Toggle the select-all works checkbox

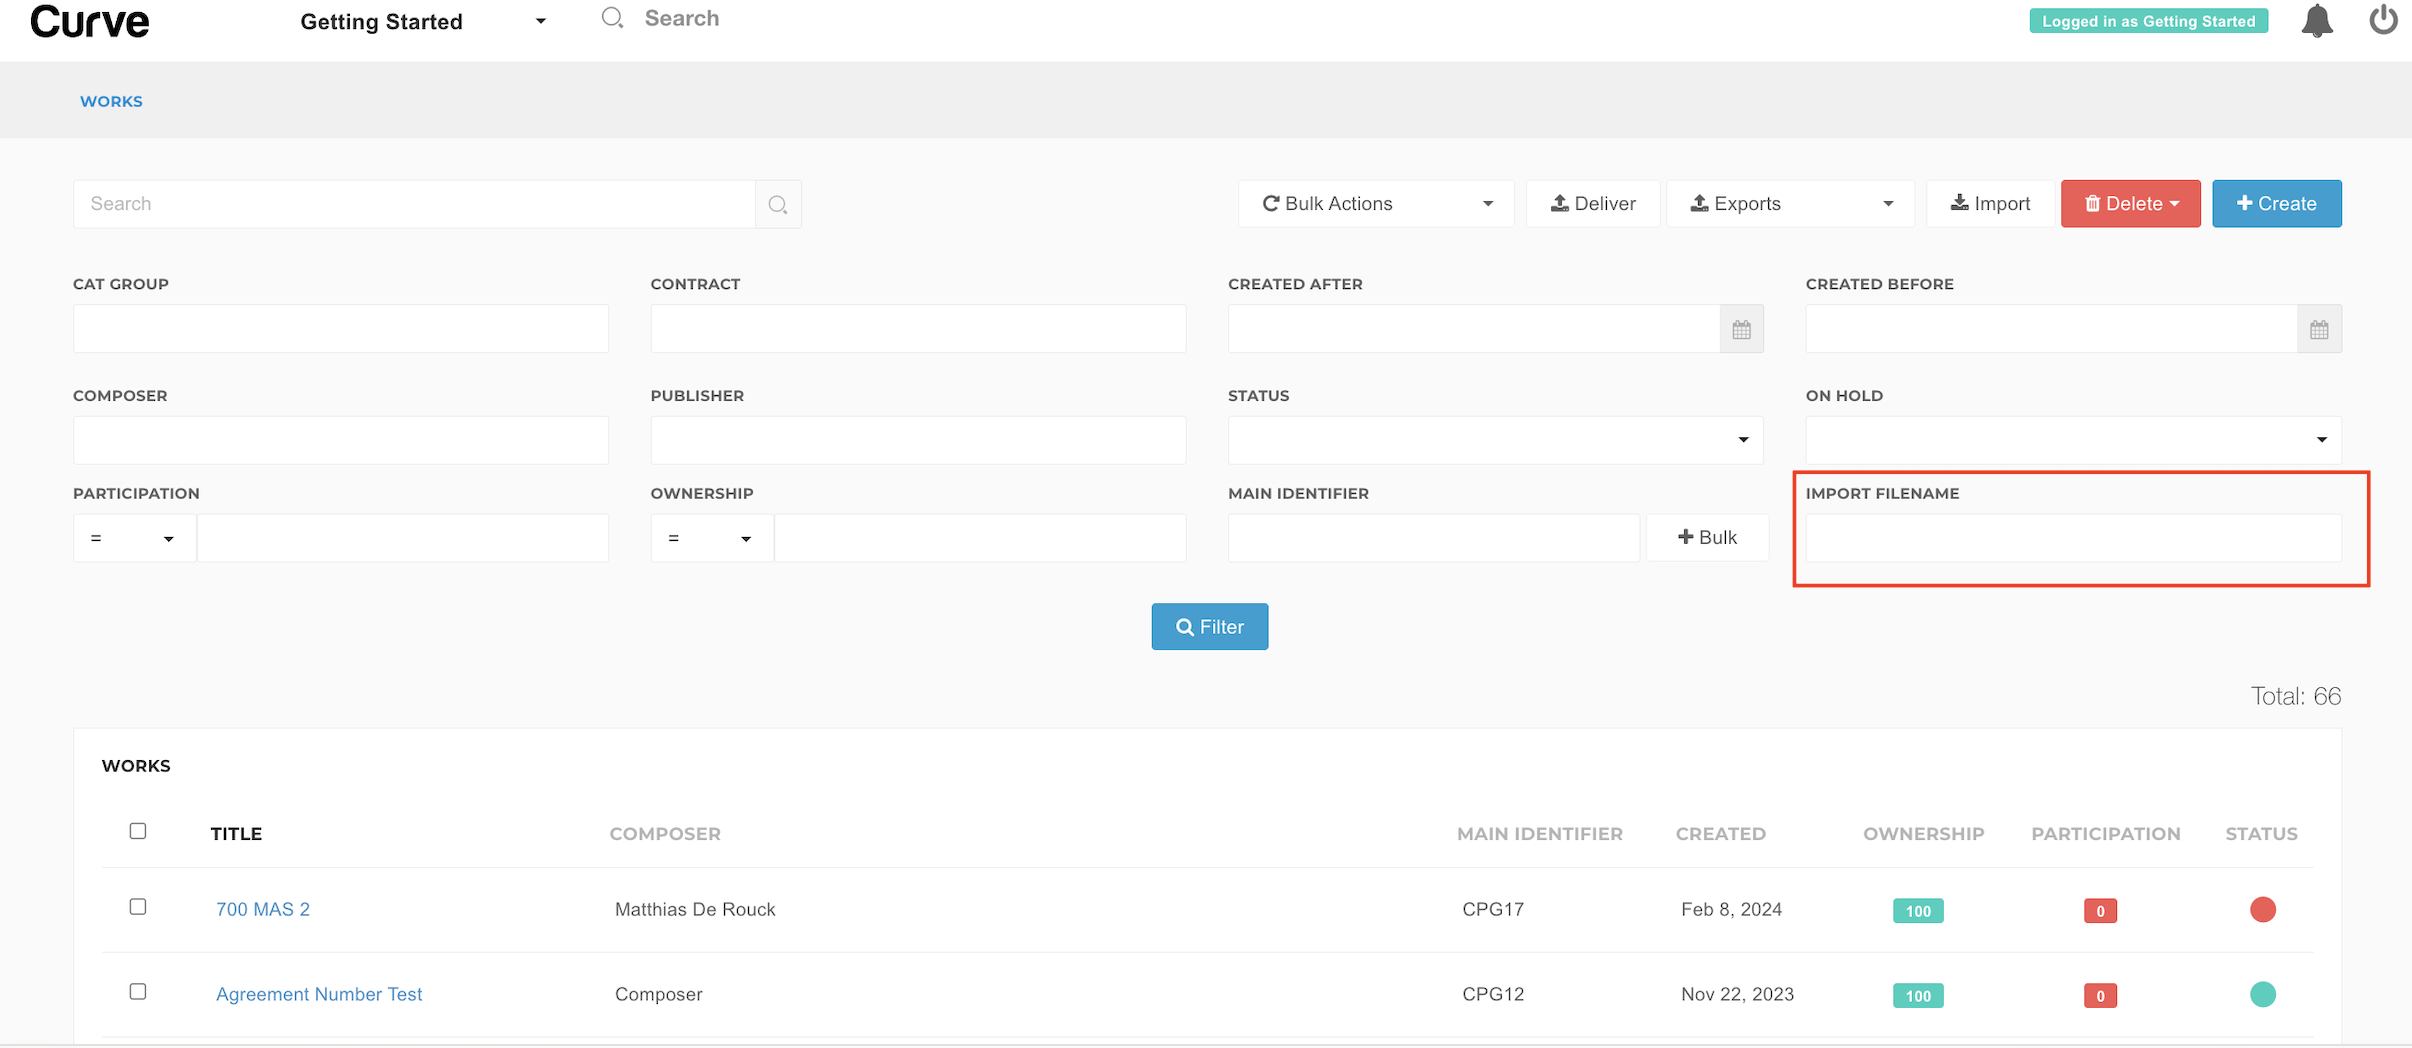pos(138,831)
